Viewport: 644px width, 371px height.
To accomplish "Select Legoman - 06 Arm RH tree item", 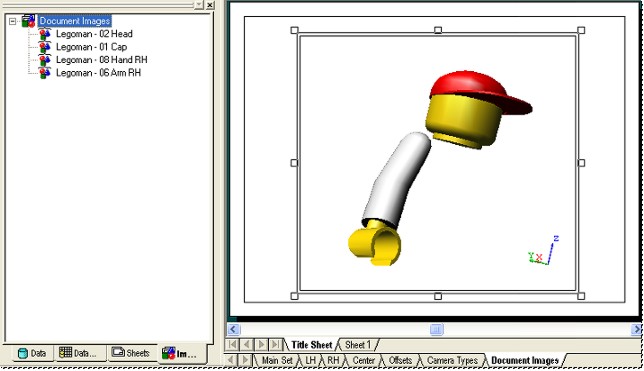I will pyautogui.click(x=98, y=73).
